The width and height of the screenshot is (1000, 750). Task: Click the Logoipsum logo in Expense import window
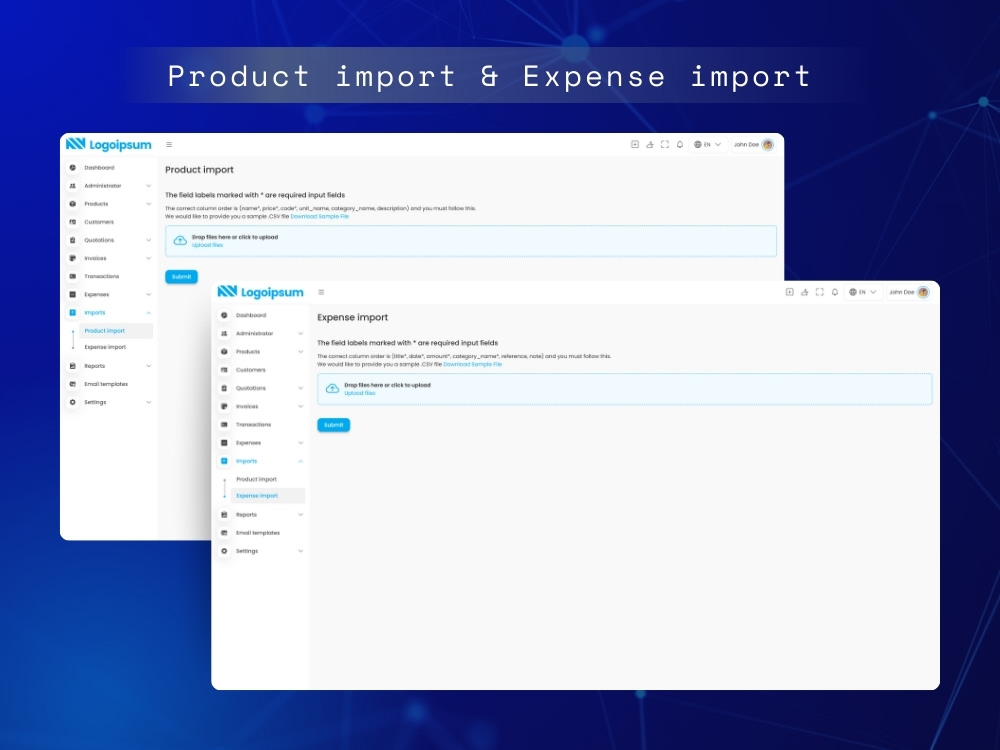[260, 292]
